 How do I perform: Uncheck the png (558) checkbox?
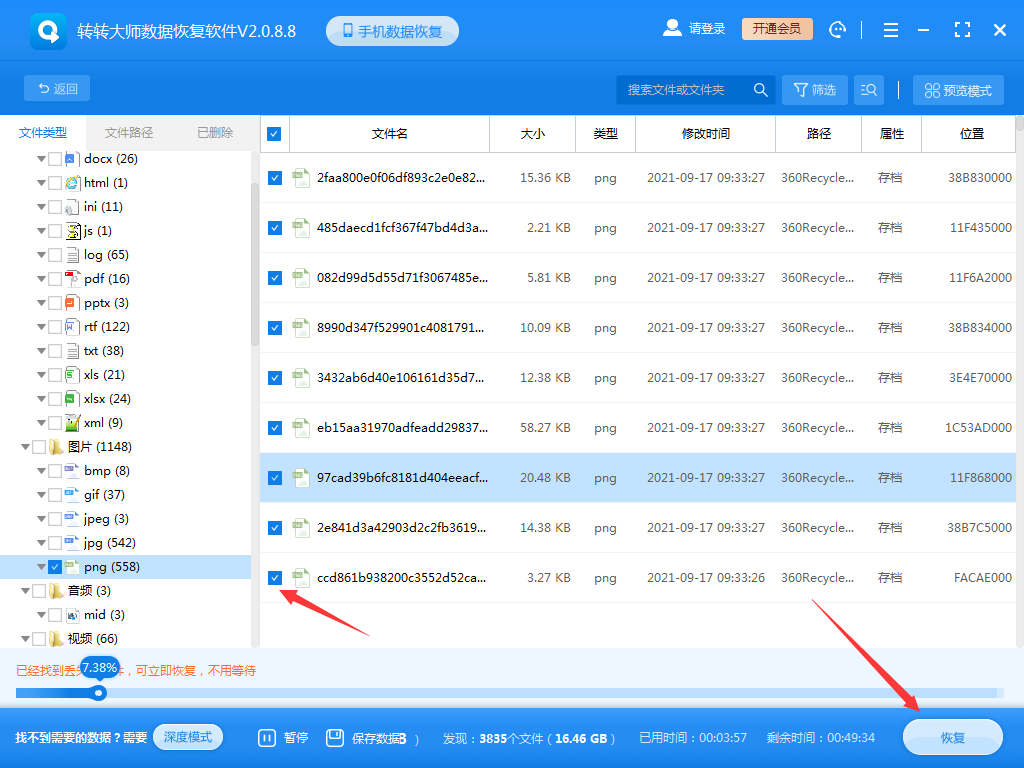coord(55,566)
